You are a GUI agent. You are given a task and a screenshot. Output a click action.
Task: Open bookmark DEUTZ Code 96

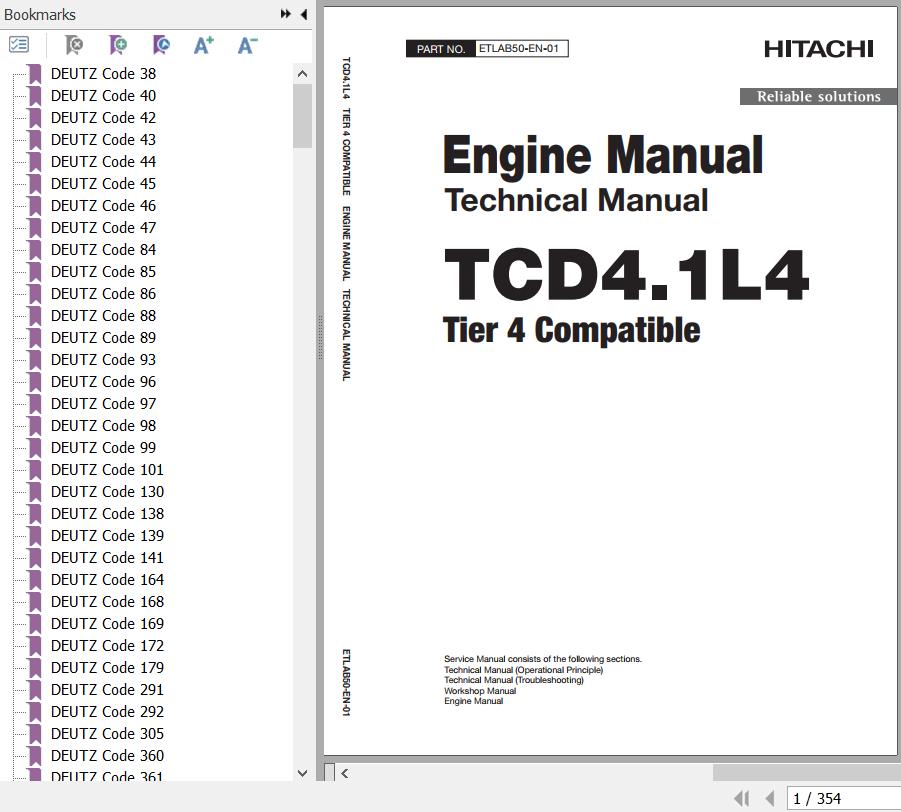[x=103, y=382]
